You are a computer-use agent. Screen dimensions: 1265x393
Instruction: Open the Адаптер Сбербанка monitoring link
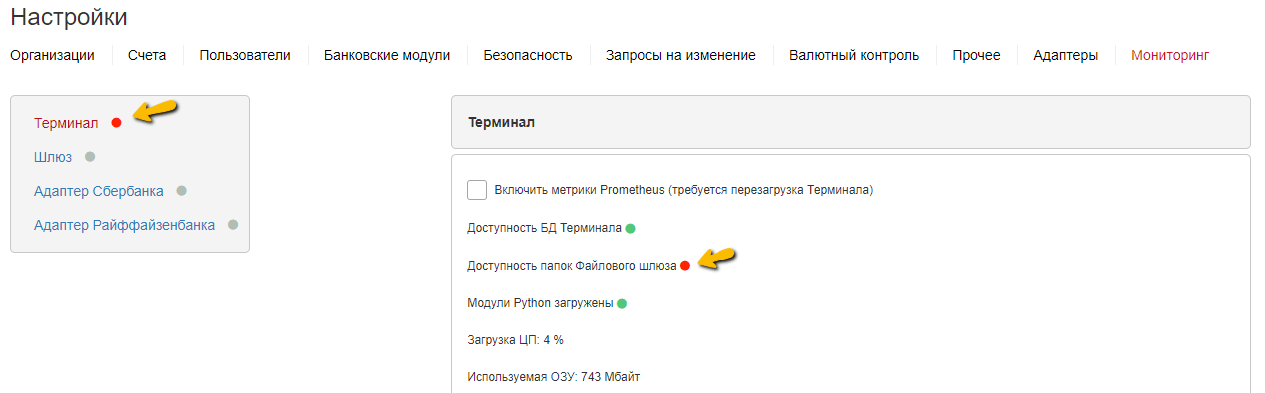pyautogui.click(x=99, y=191)
